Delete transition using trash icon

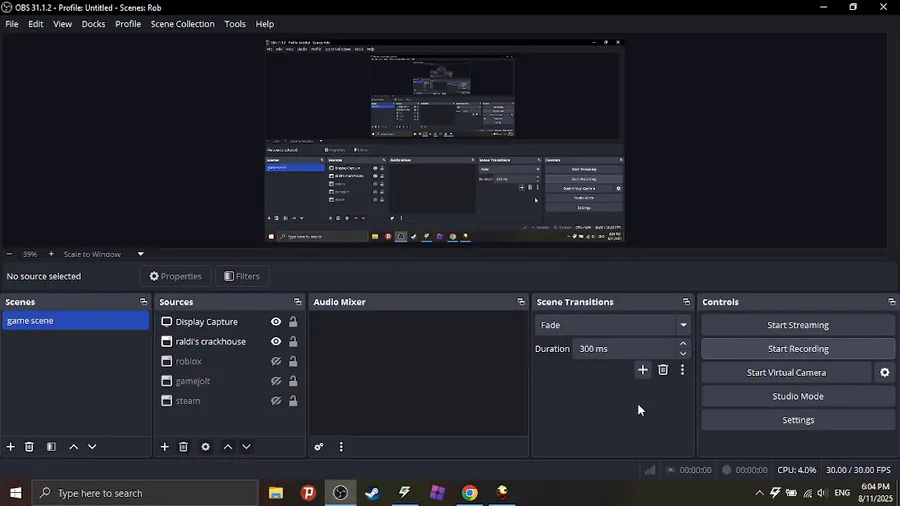pyautogui.click(x=663, y=370)
